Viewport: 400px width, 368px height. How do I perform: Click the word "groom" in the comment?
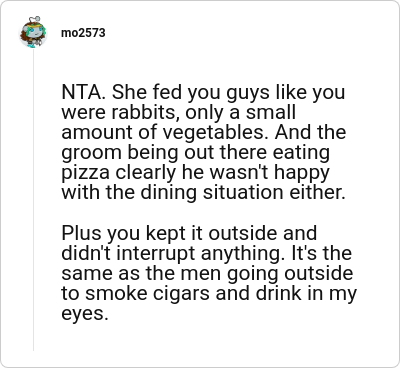click(x=92, y=153)
